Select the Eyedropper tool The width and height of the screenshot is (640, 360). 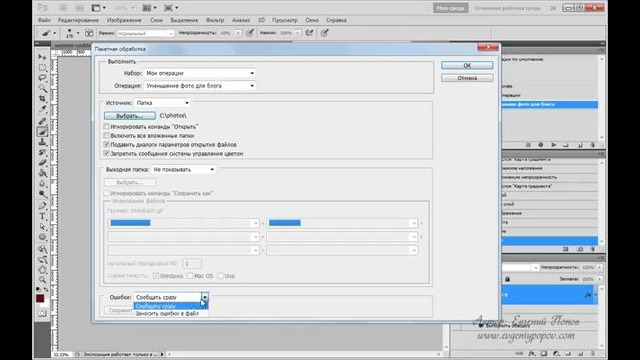coord(42,109)
